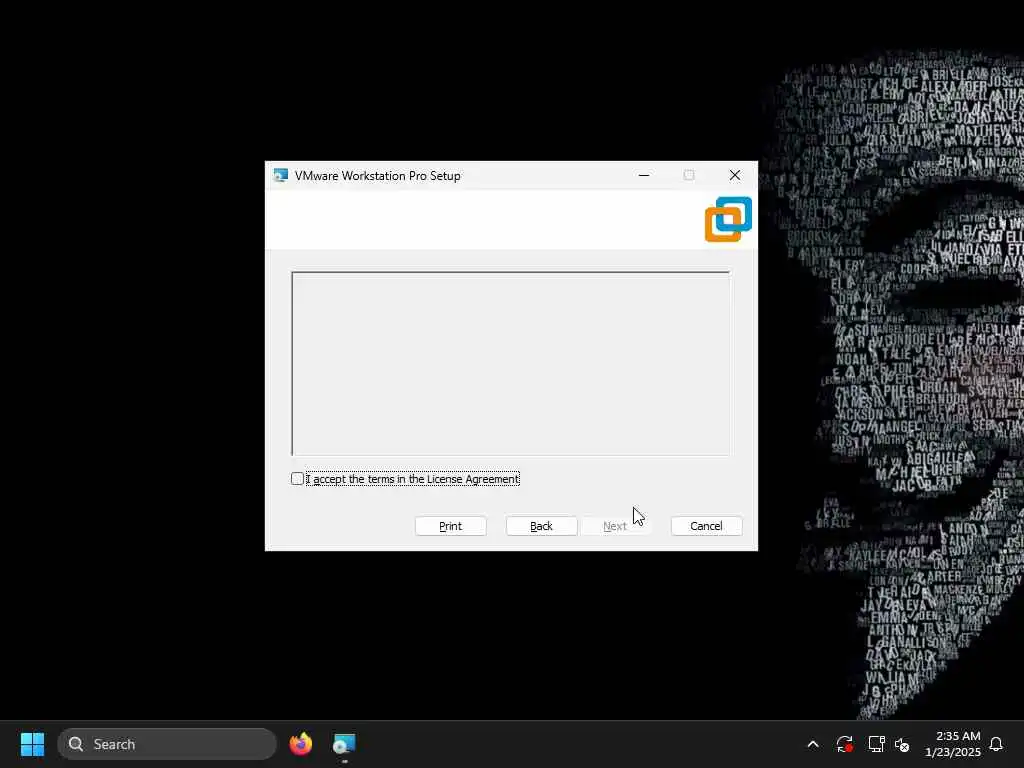The width and height of the screenshot is (1024, 768).
Task: Close the VMware setup window
Action: pyautogui.click(x=735, y=176)
